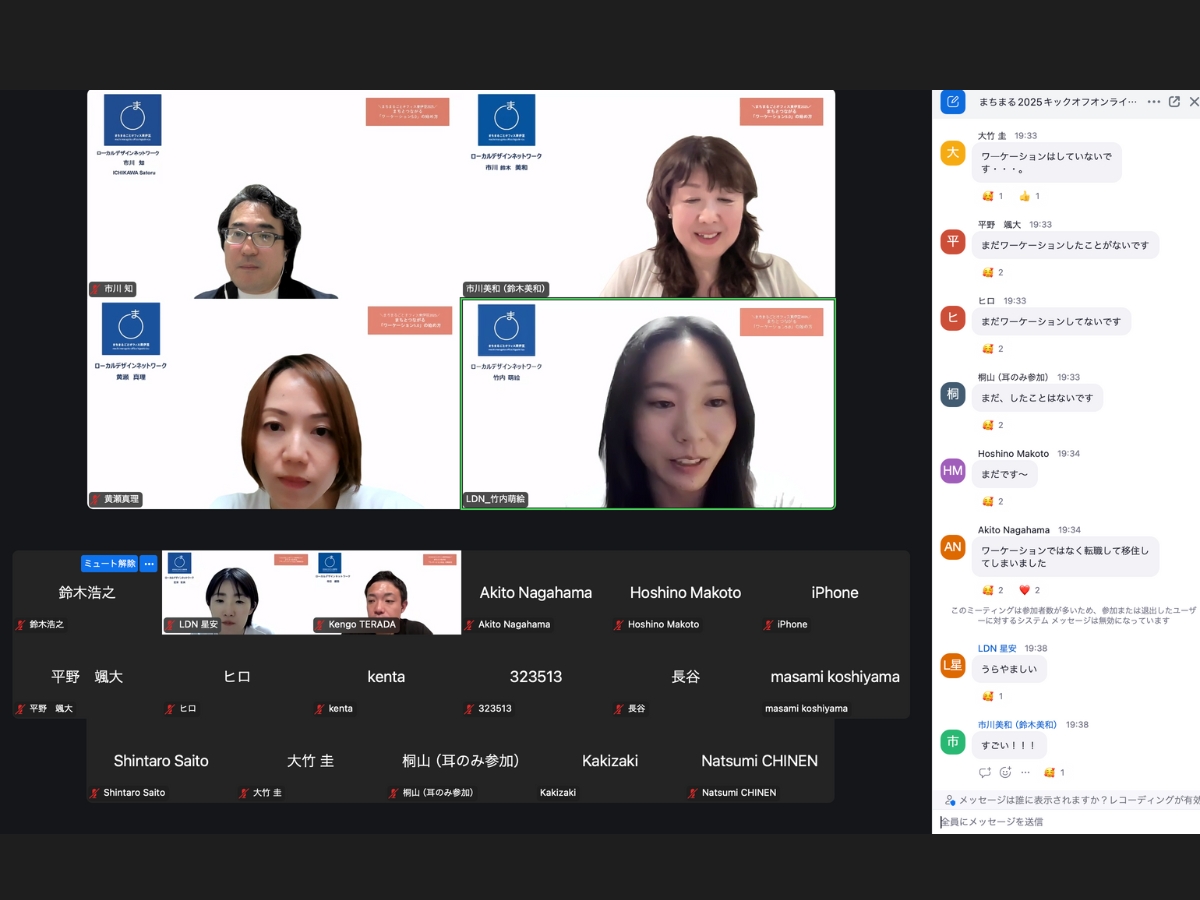Click the HM avatar of Hoshino Makoto
The width and height of the screenshot is (1200, 900).
[x=953, y=470]
